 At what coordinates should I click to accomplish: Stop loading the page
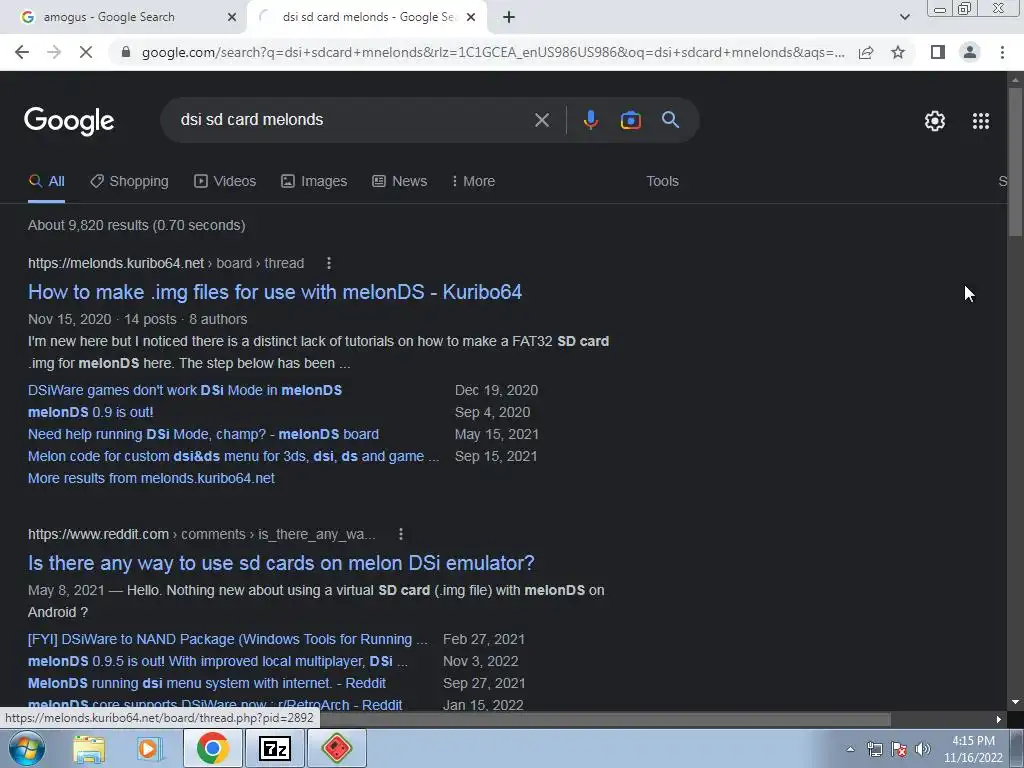pos(86,52)
